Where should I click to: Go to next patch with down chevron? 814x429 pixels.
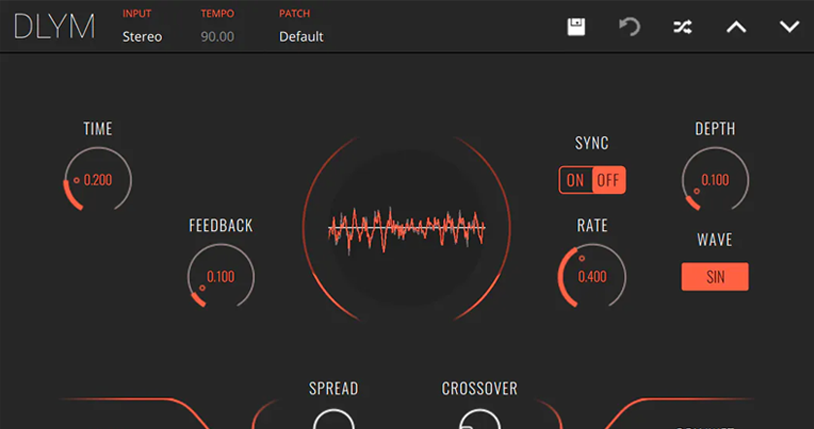coord(790,27)
